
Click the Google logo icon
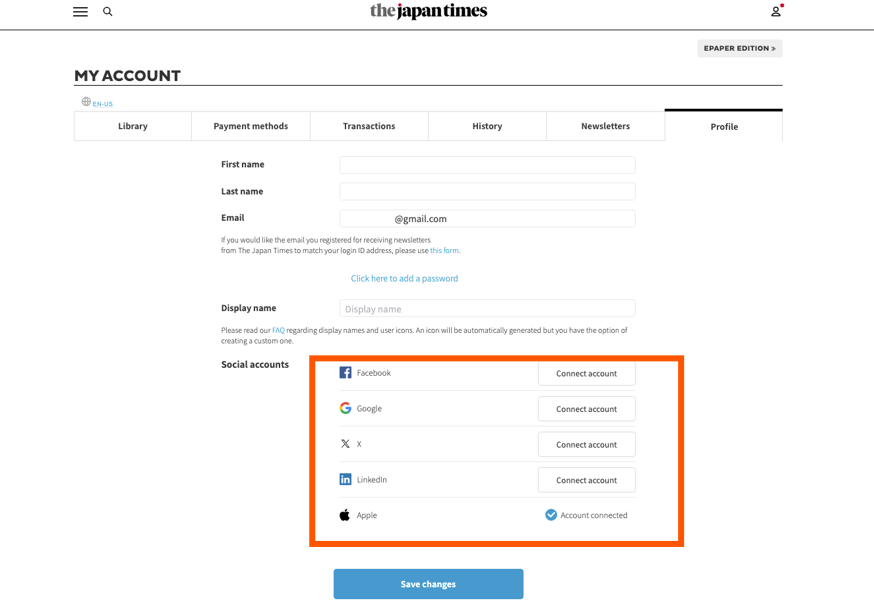(x=345, y=408)
